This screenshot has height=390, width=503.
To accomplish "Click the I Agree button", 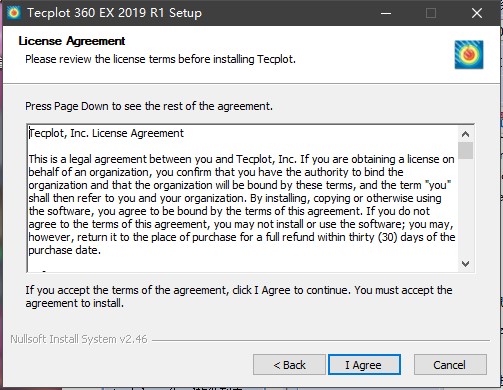I will point(364,365).
